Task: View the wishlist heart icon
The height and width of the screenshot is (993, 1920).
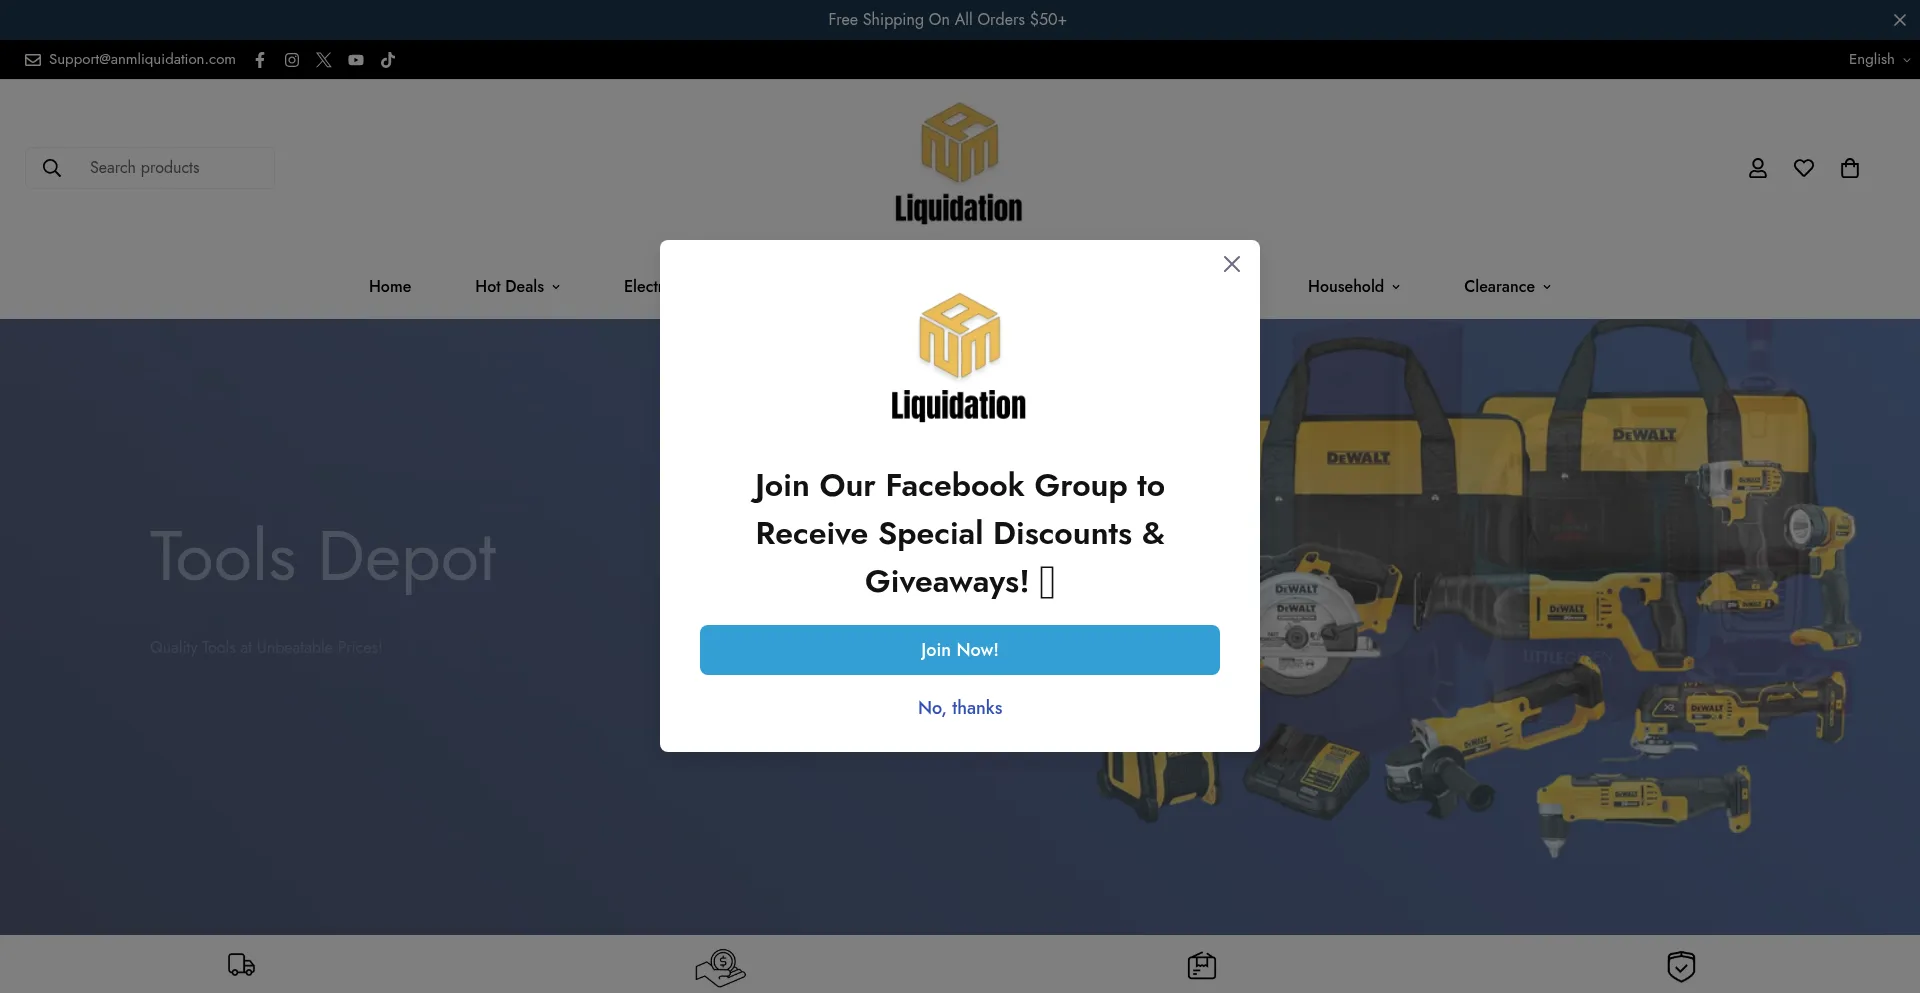Action: click(1804, 168)
